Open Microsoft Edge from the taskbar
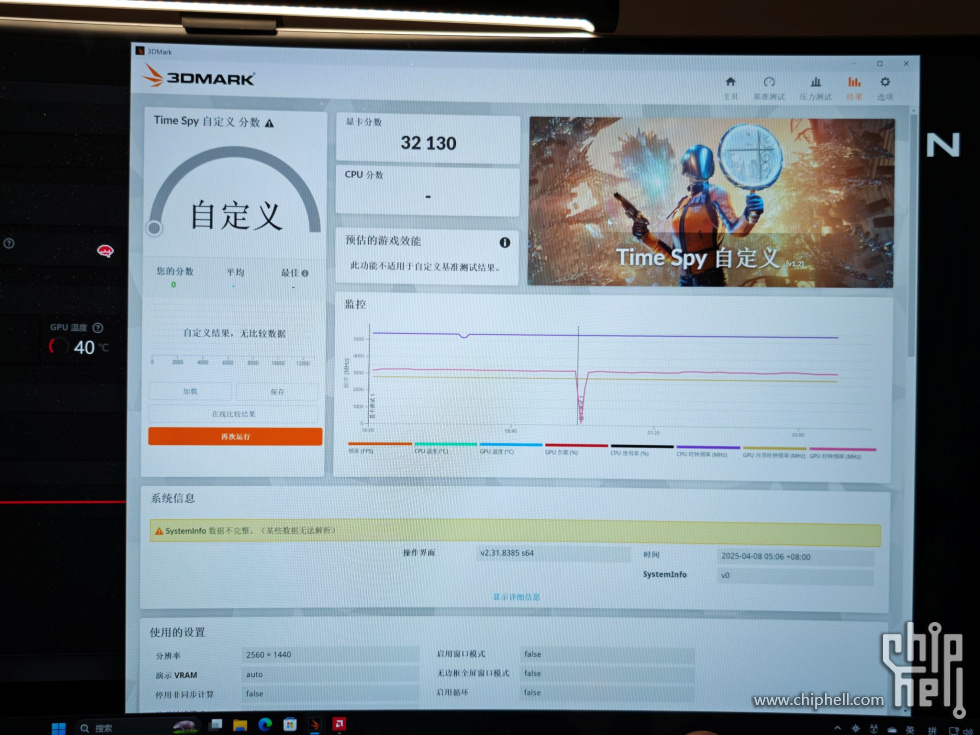The height and width of the screenshot is (735, 980). tap(265, 724)
